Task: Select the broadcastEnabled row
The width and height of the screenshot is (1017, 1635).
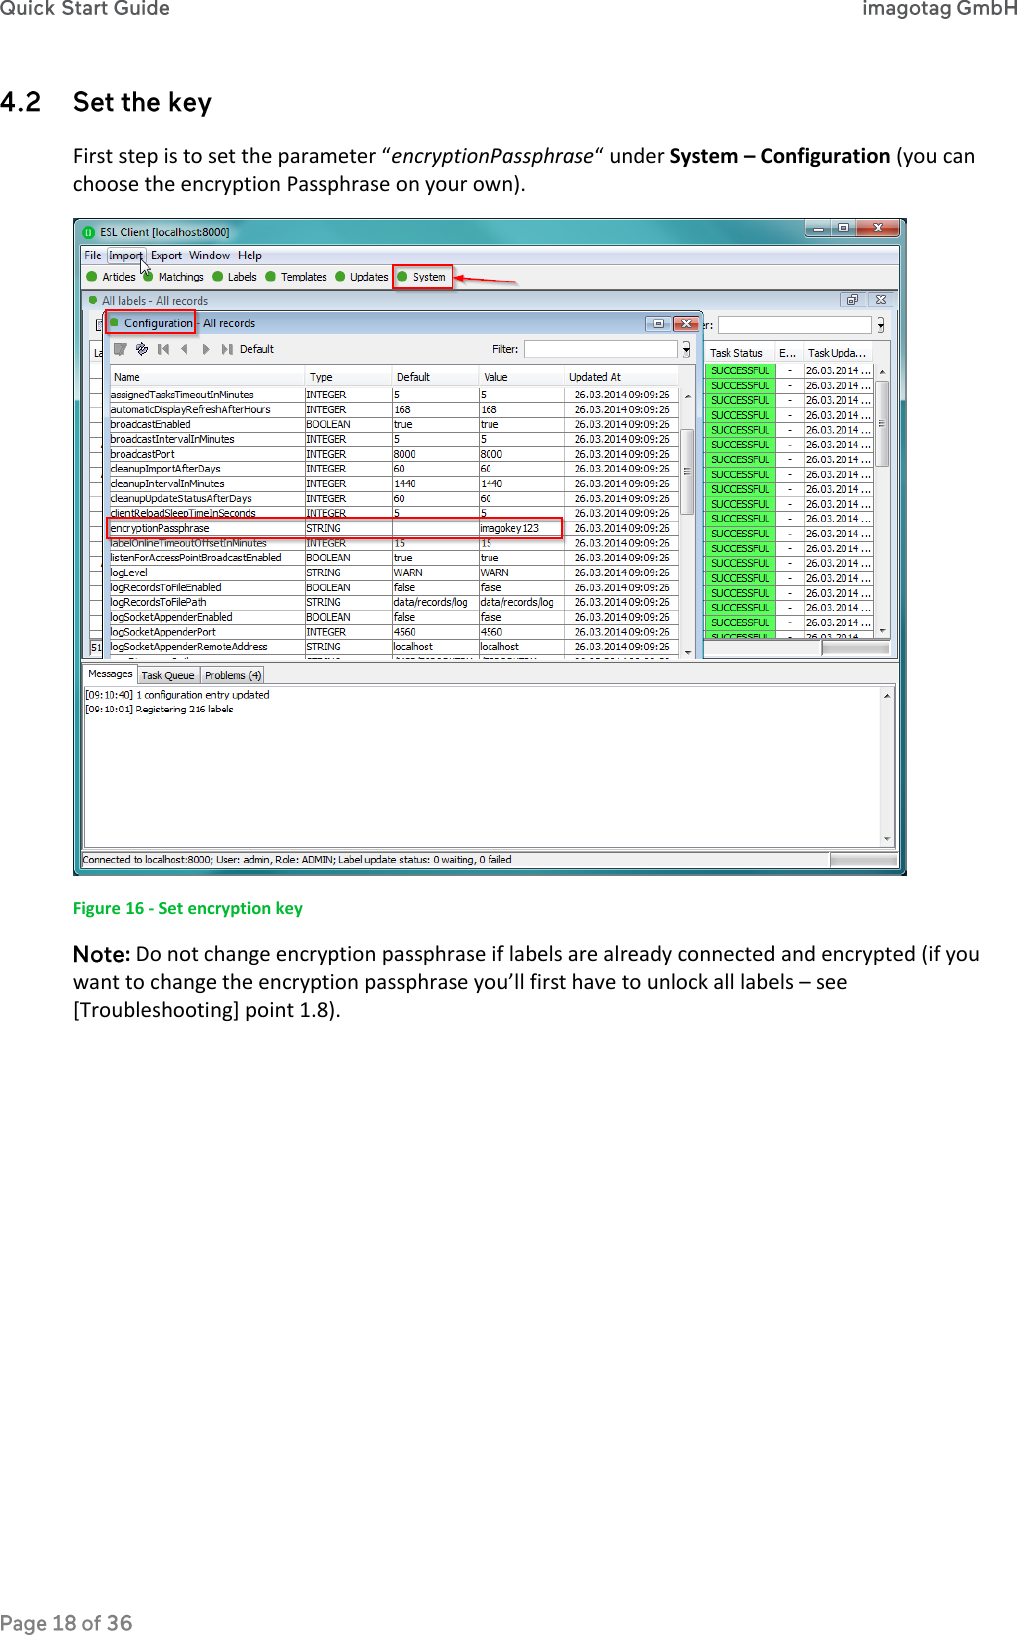Action: 394,424
